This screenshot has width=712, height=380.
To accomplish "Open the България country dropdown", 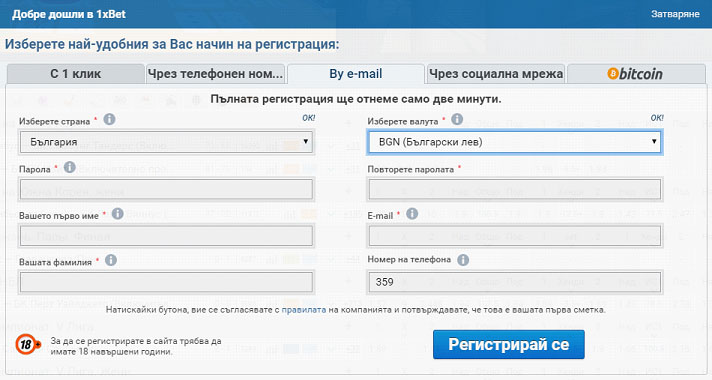I will tap(166, 142).
